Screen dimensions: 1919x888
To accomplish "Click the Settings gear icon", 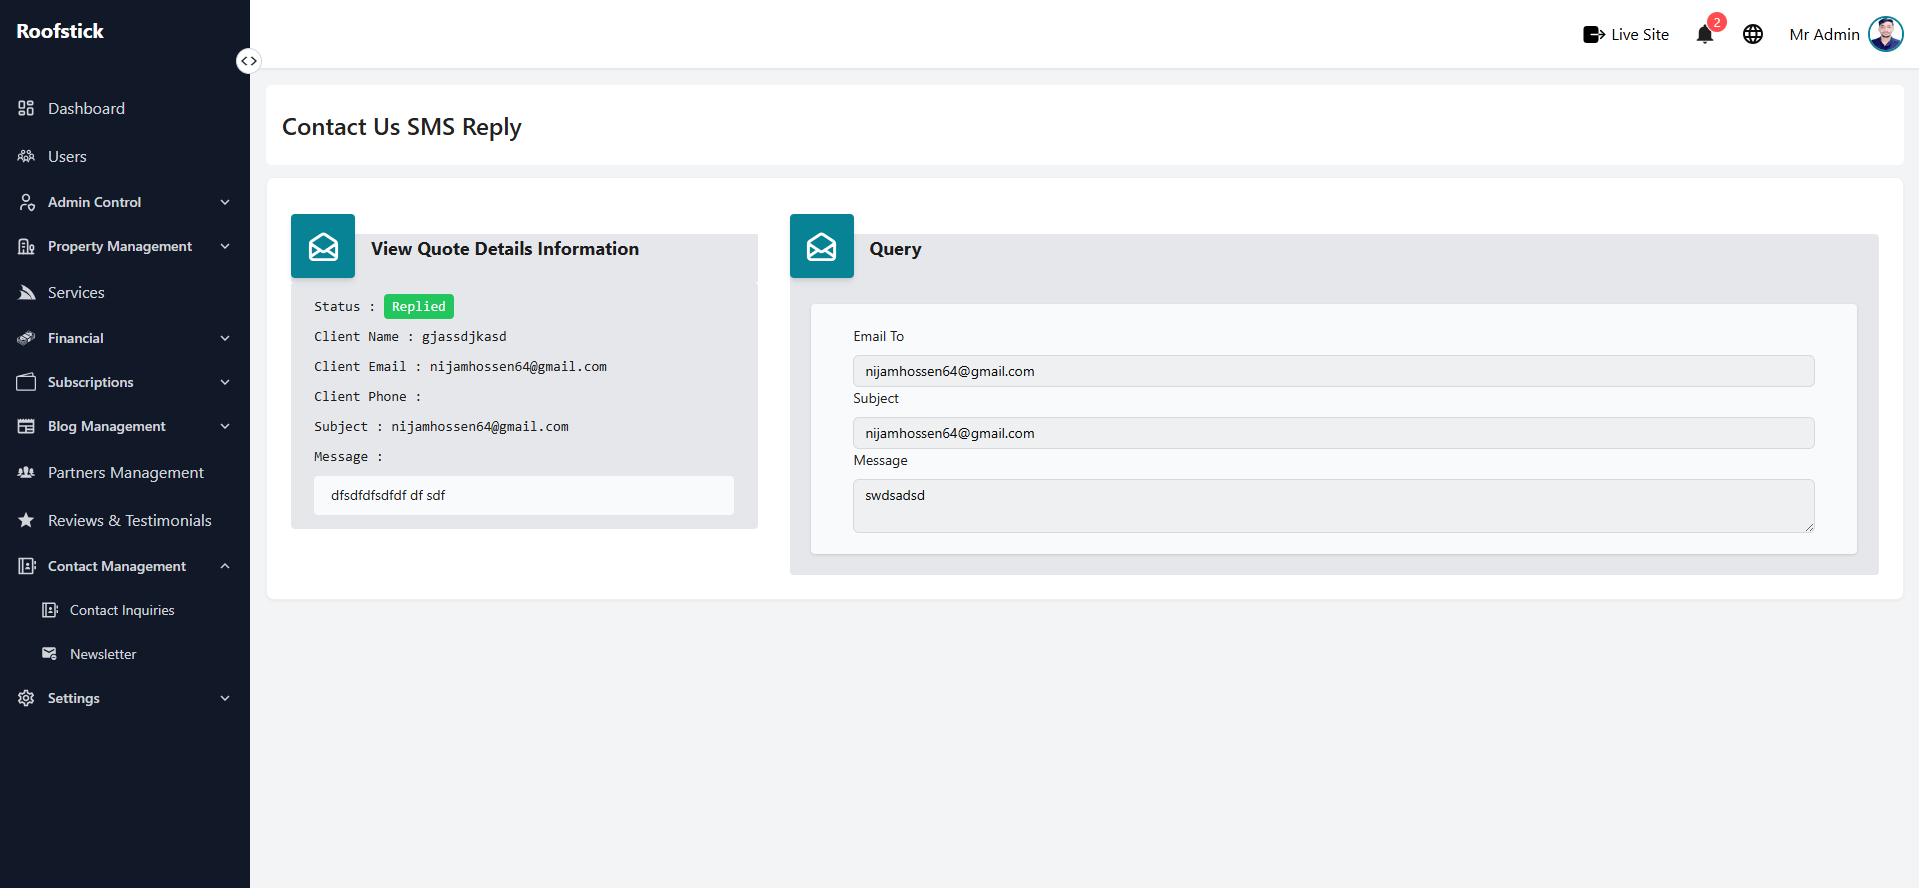I will coord(26,698).
